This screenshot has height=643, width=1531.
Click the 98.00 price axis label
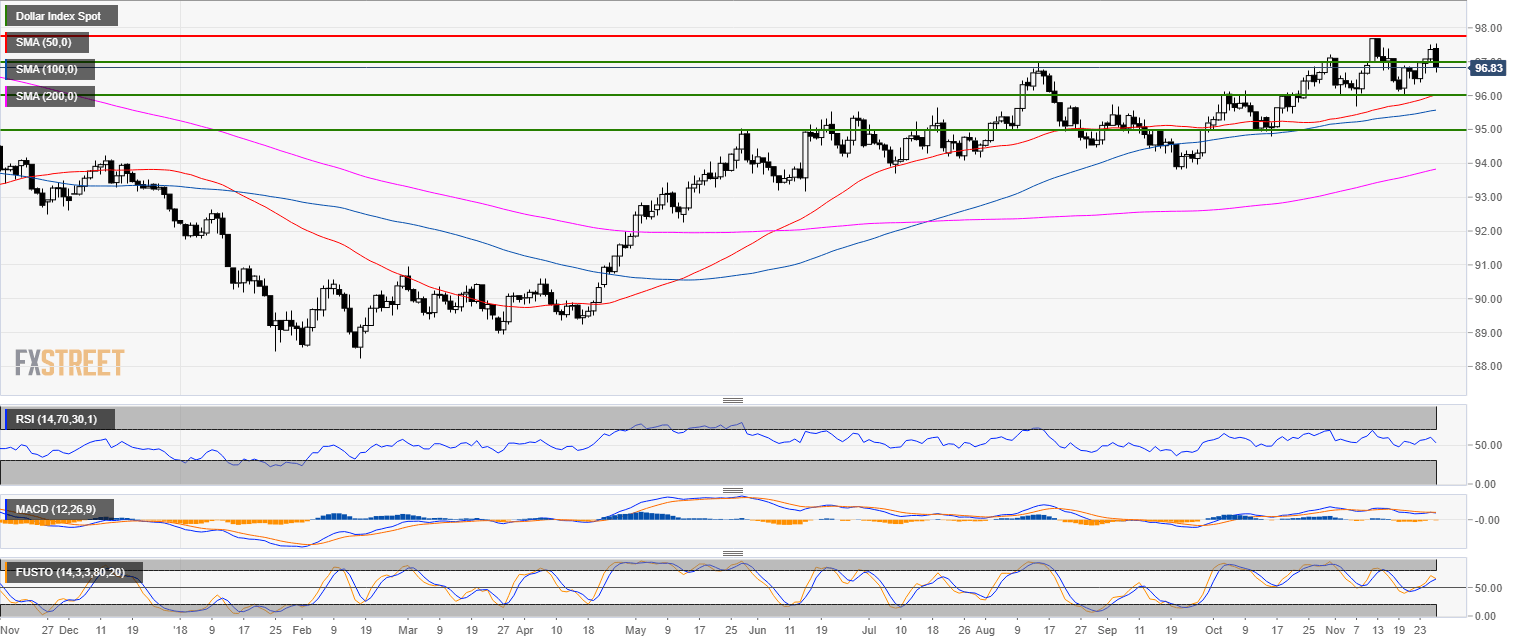1488,28
